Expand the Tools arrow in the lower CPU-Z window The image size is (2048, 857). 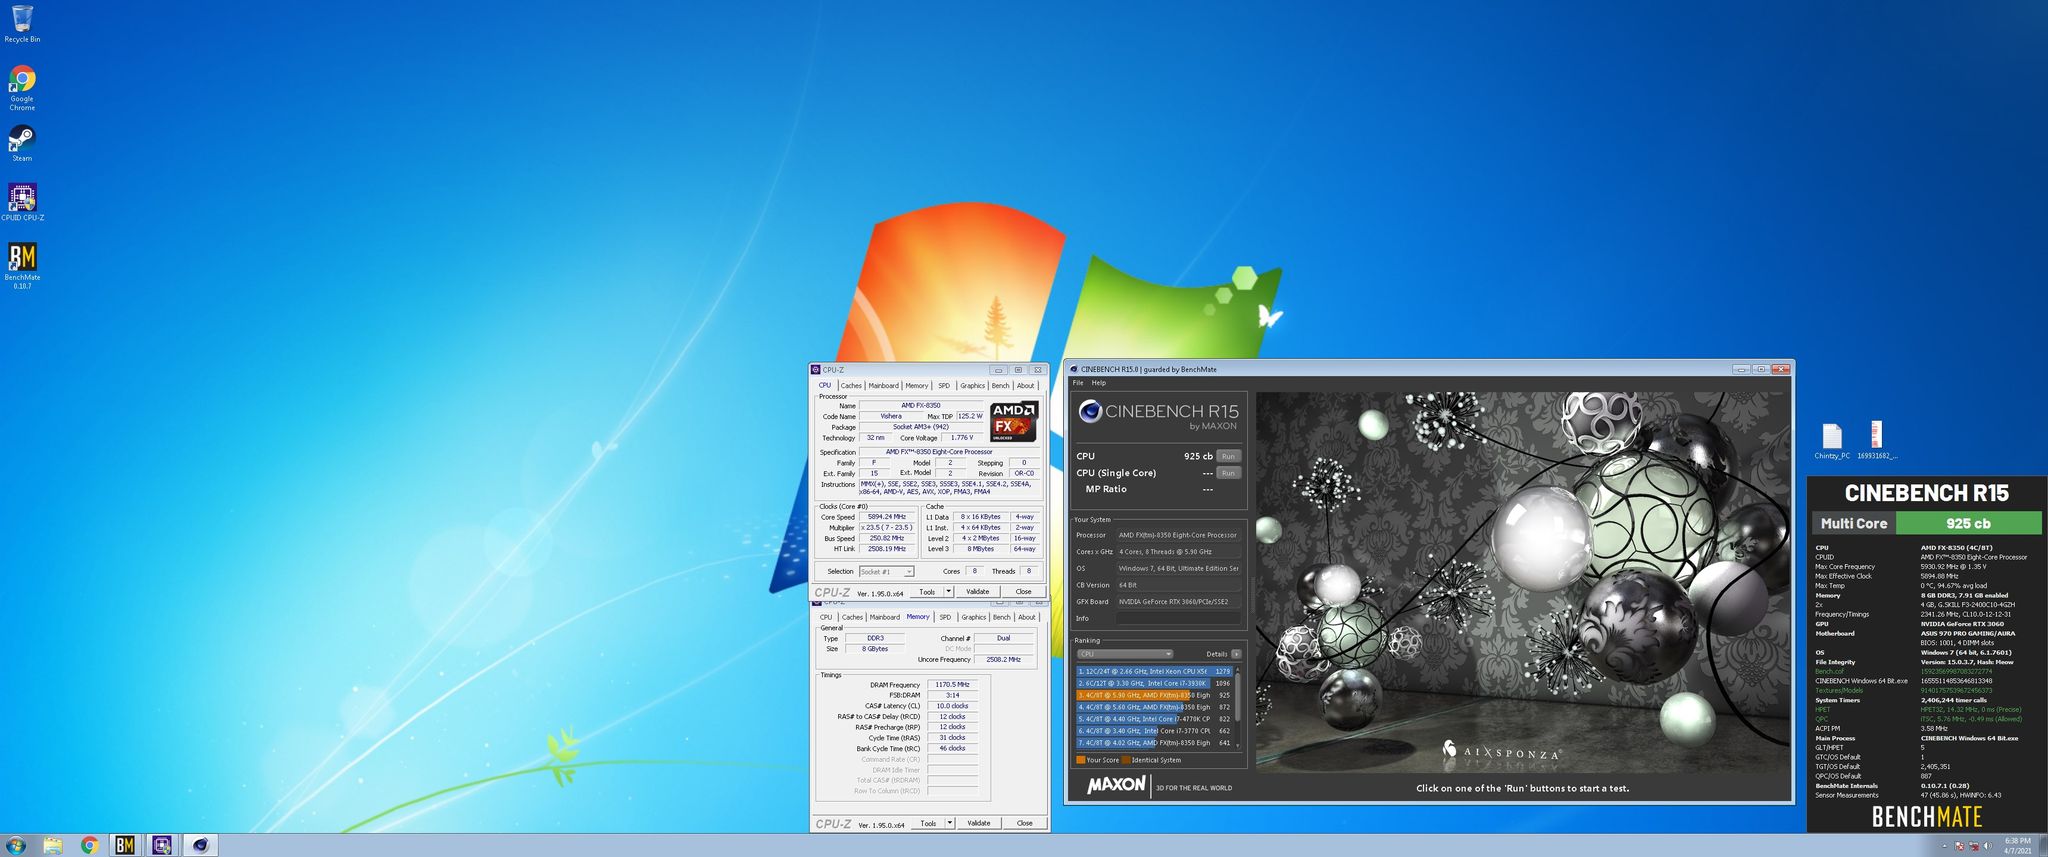click(949, 823)
